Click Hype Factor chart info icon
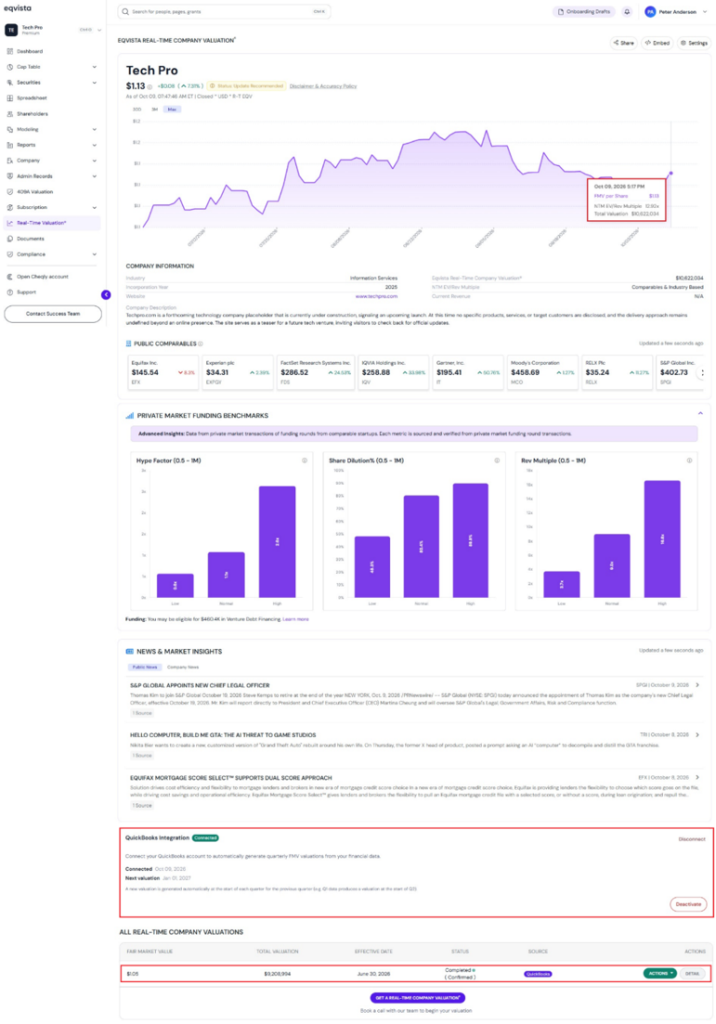Viewport: 716px width, 1024px height. click(x=304, y=460)
